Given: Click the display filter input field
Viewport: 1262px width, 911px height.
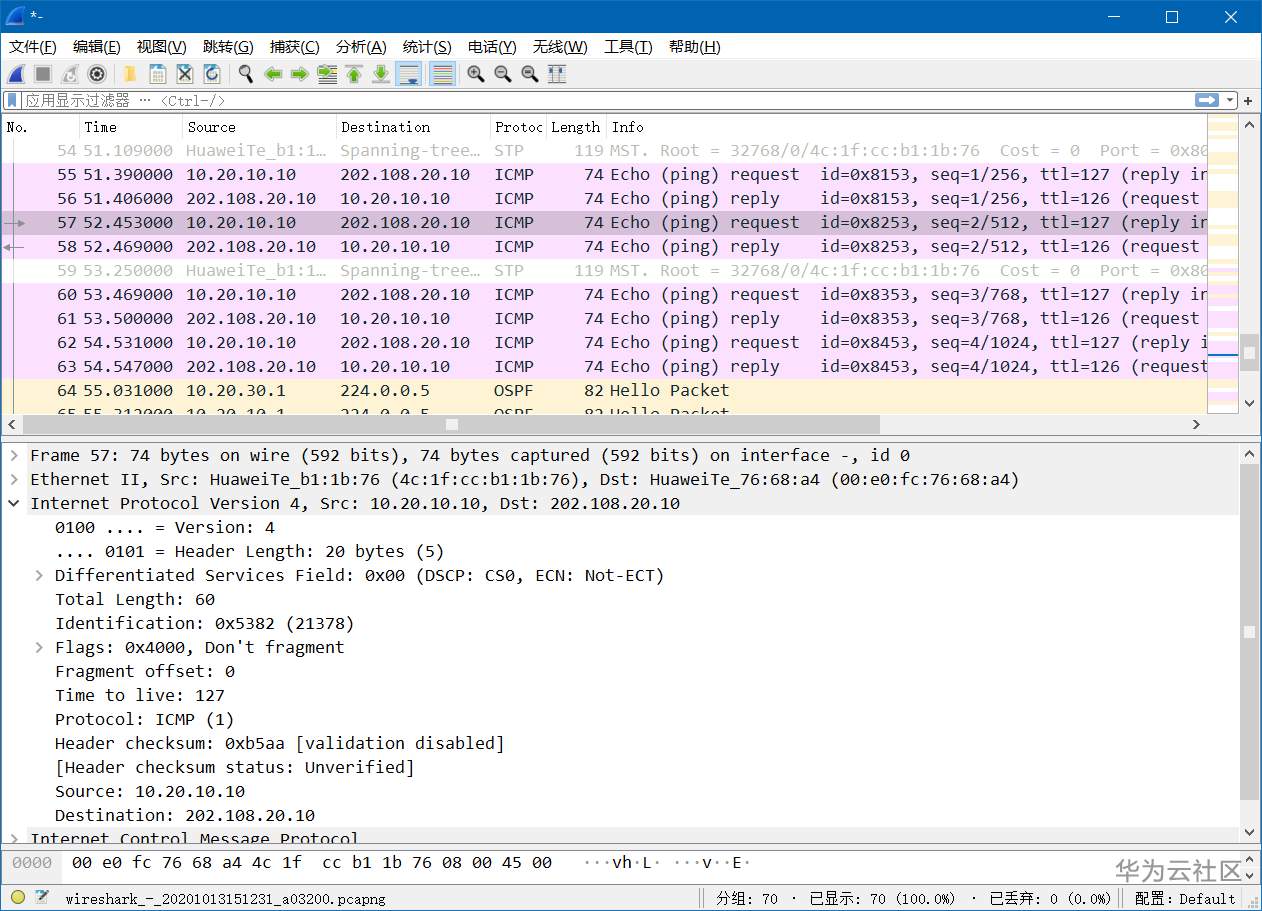Looking at the screenshot, I should pos(600,100).
